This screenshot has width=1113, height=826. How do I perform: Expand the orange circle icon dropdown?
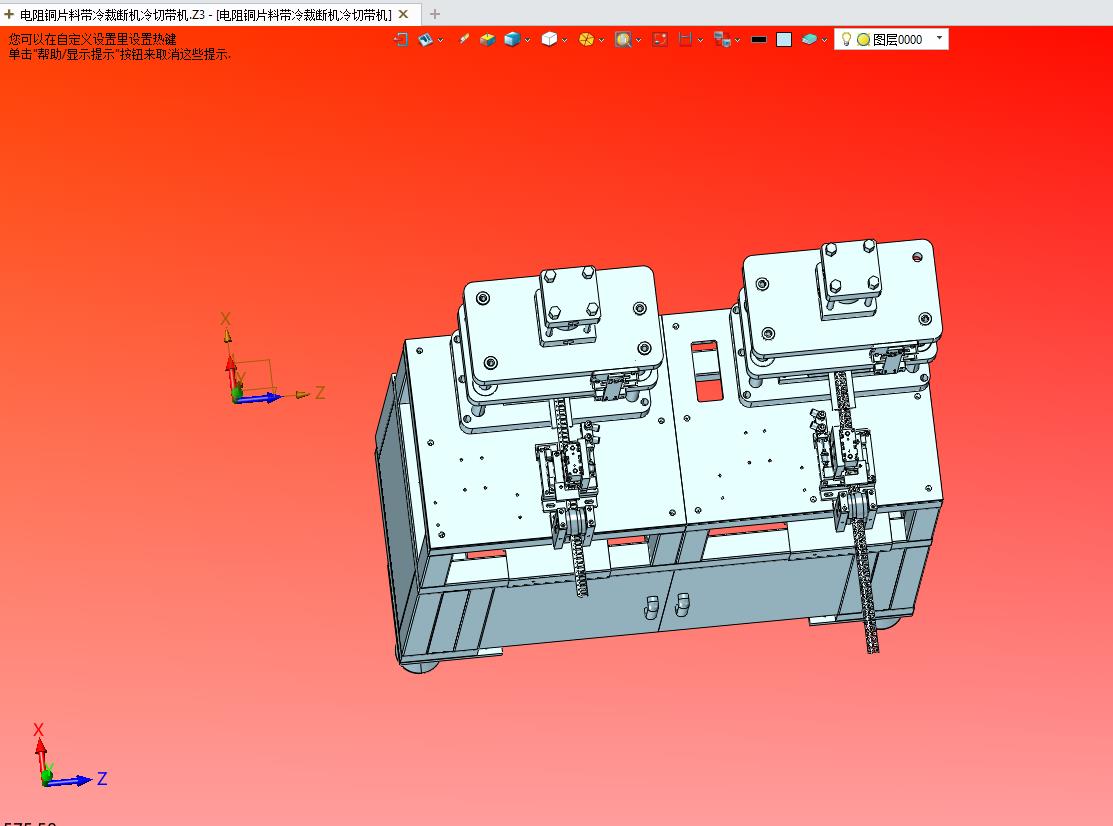tap(601, 40)
